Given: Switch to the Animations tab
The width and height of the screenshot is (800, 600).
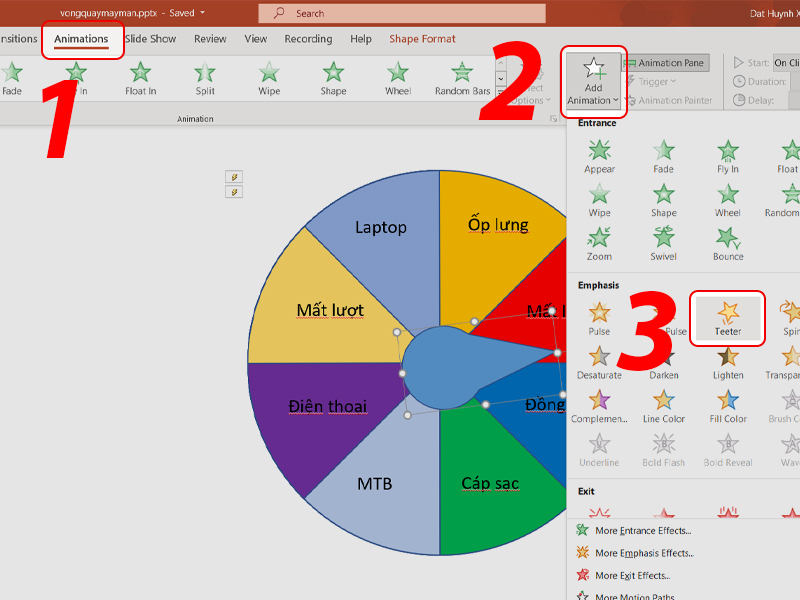Looking at the screenshot, I should [x=81, y=39].
